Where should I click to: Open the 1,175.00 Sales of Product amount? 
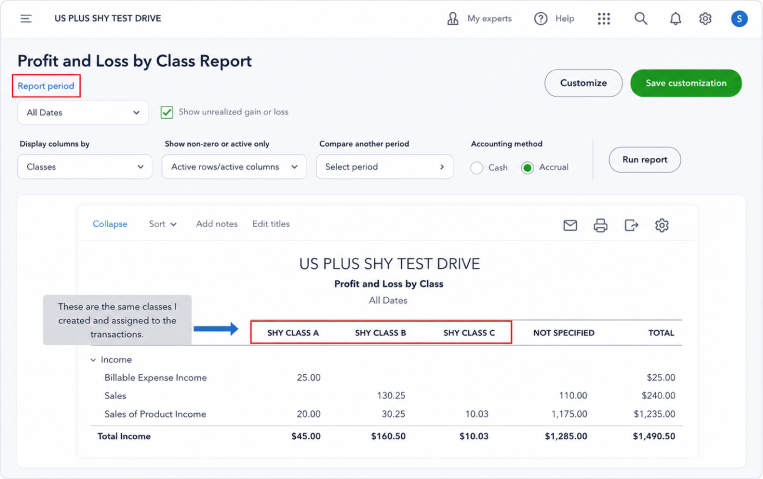coord(569,414)
